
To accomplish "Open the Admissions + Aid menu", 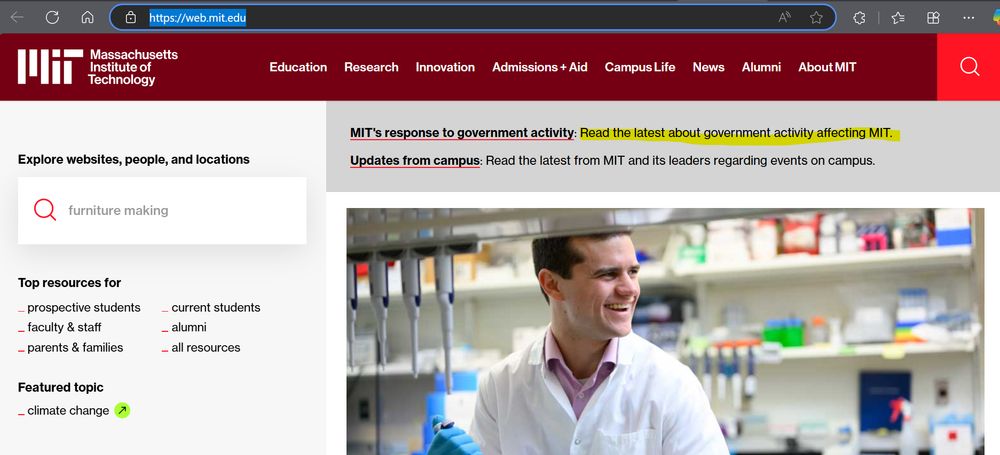I will 540,67.
